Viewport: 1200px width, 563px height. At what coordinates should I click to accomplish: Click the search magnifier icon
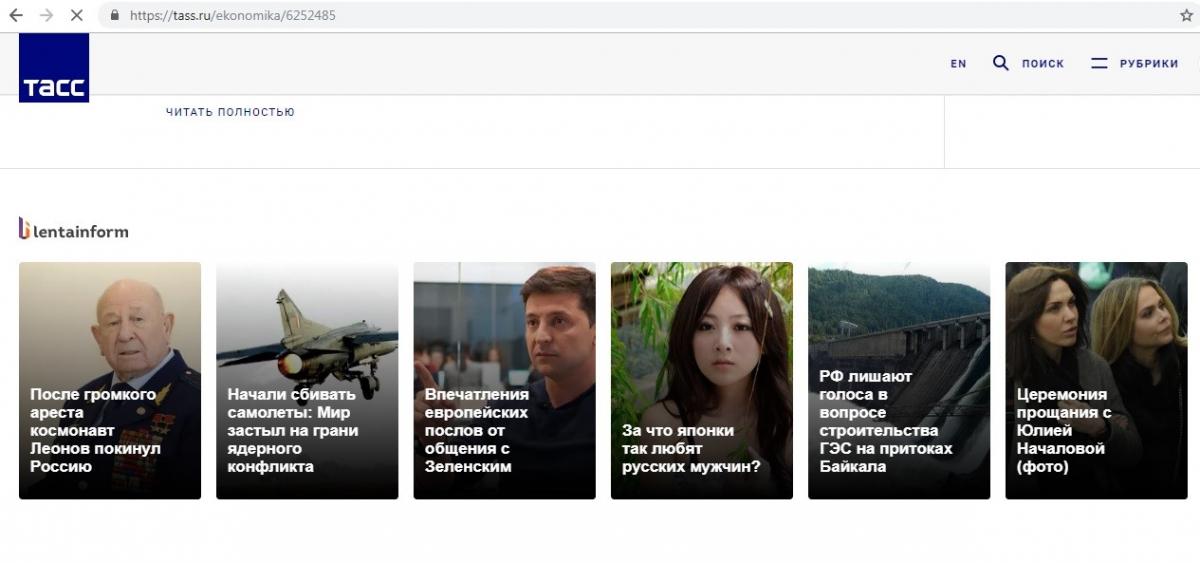click(1000, 63)
